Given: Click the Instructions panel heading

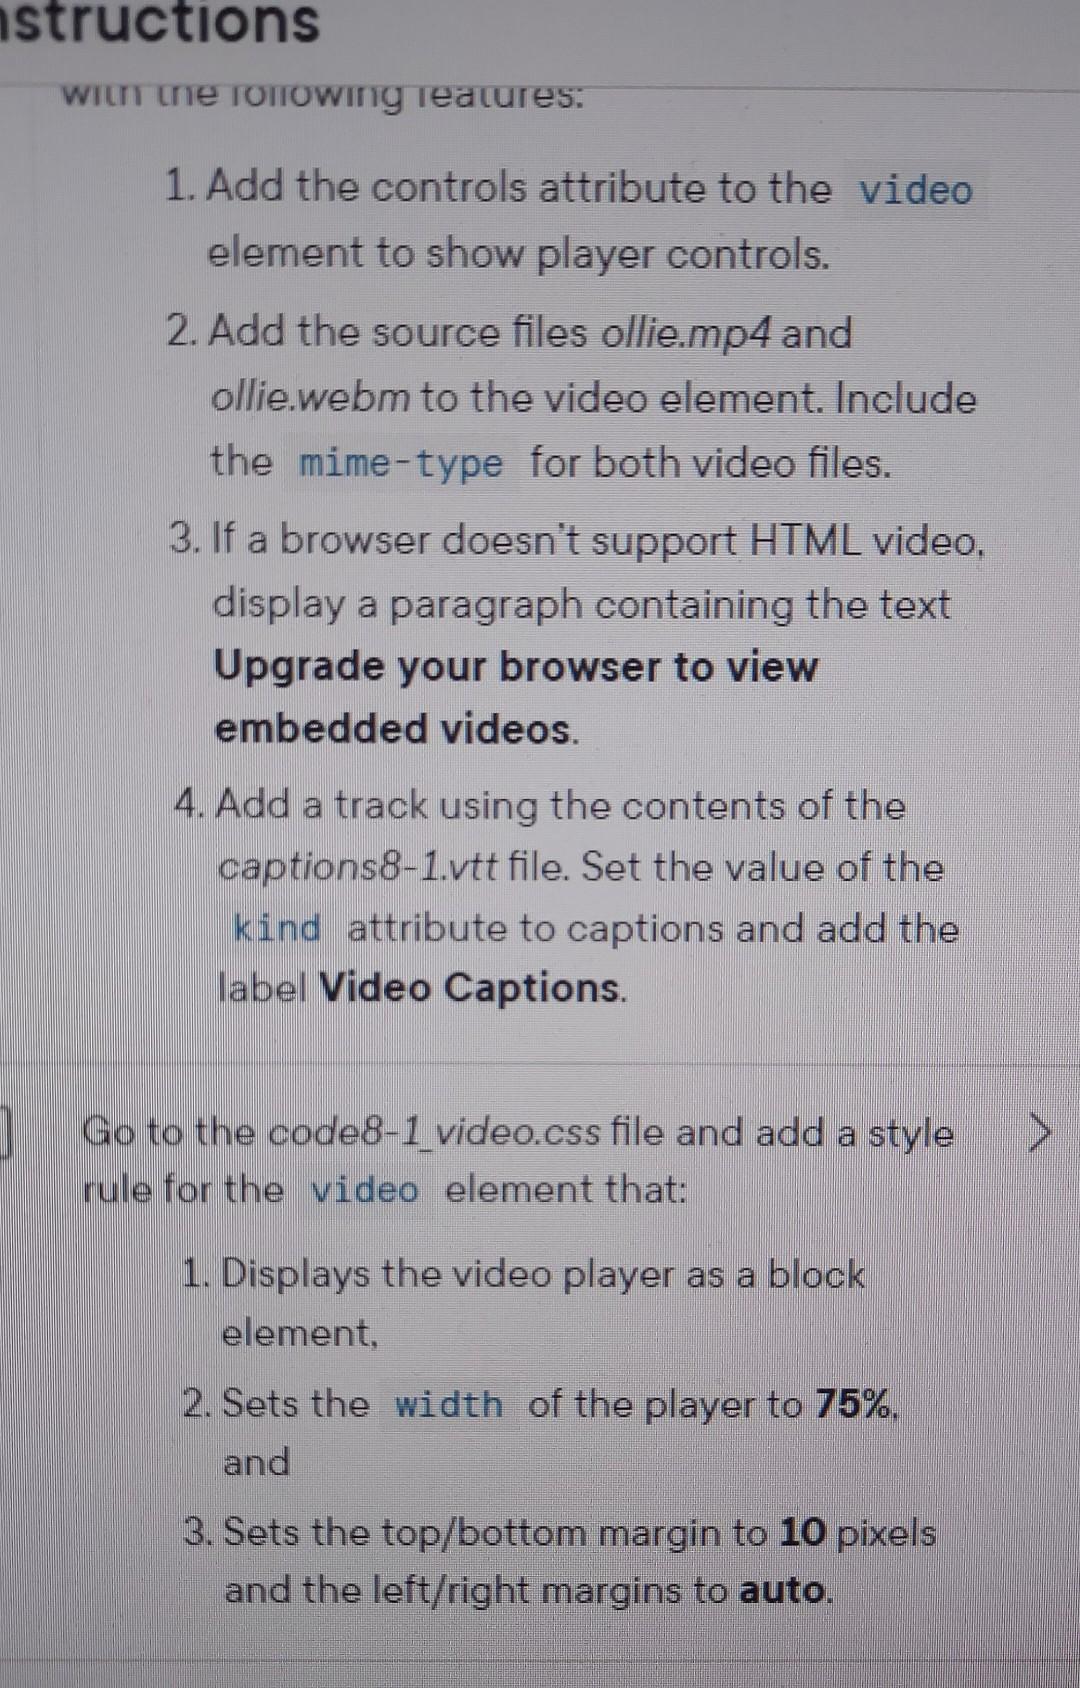Looking at the screenshot, I should coord(160,22).
